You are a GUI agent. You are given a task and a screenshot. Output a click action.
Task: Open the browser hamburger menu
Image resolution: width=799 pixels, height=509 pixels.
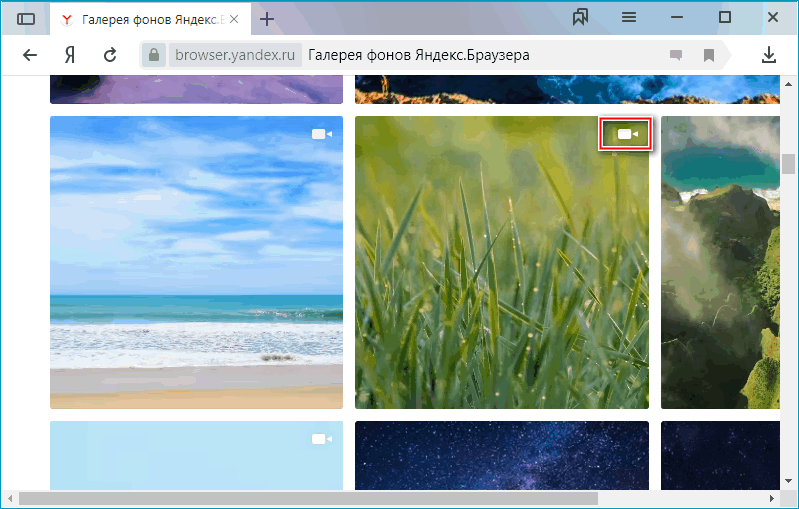pos(629,17)
